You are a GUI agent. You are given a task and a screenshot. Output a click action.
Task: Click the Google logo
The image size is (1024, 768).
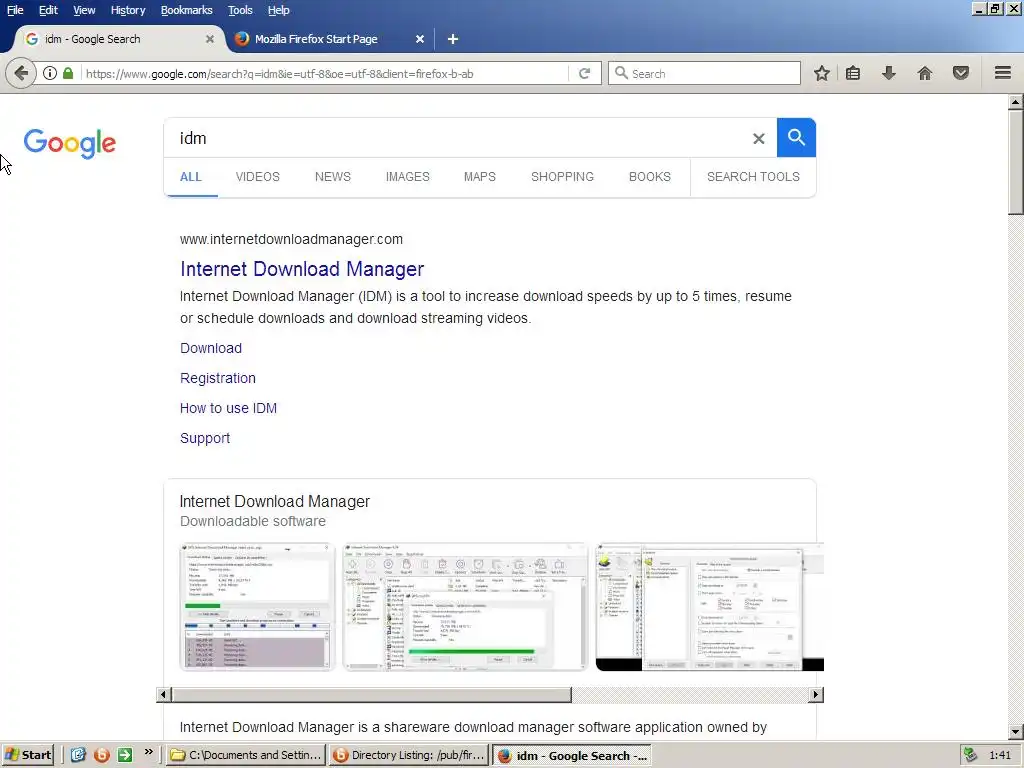(x=70, y=143)
